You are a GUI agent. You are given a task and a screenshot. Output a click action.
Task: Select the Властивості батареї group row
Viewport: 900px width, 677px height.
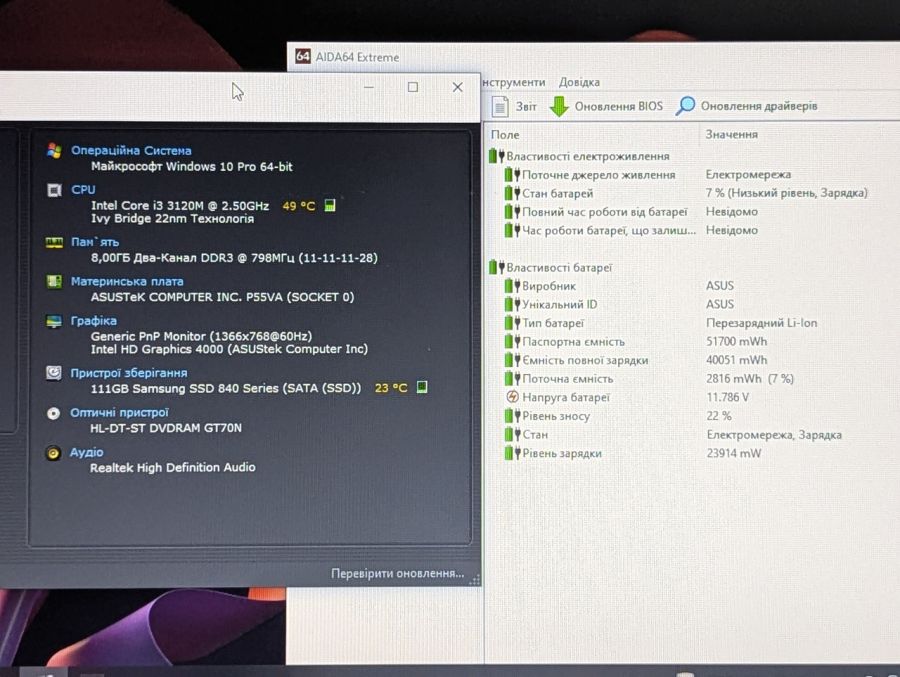[x=551, y=268]
